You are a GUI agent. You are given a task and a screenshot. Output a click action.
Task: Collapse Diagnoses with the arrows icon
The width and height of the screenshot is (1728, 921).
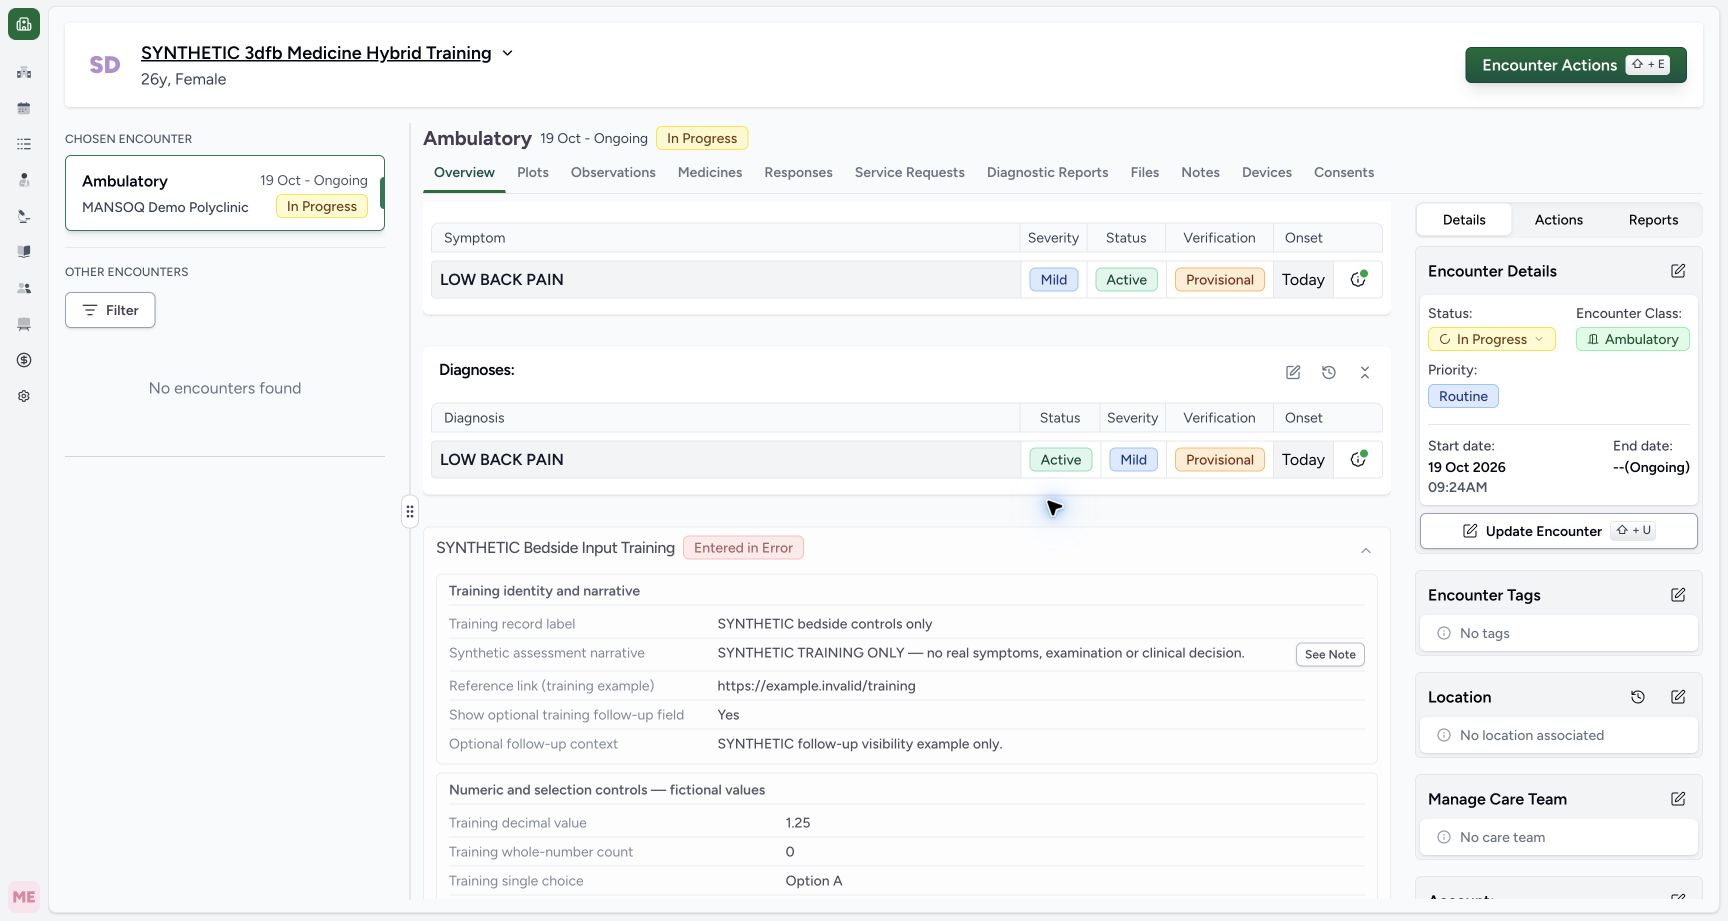pos(1365,372)
